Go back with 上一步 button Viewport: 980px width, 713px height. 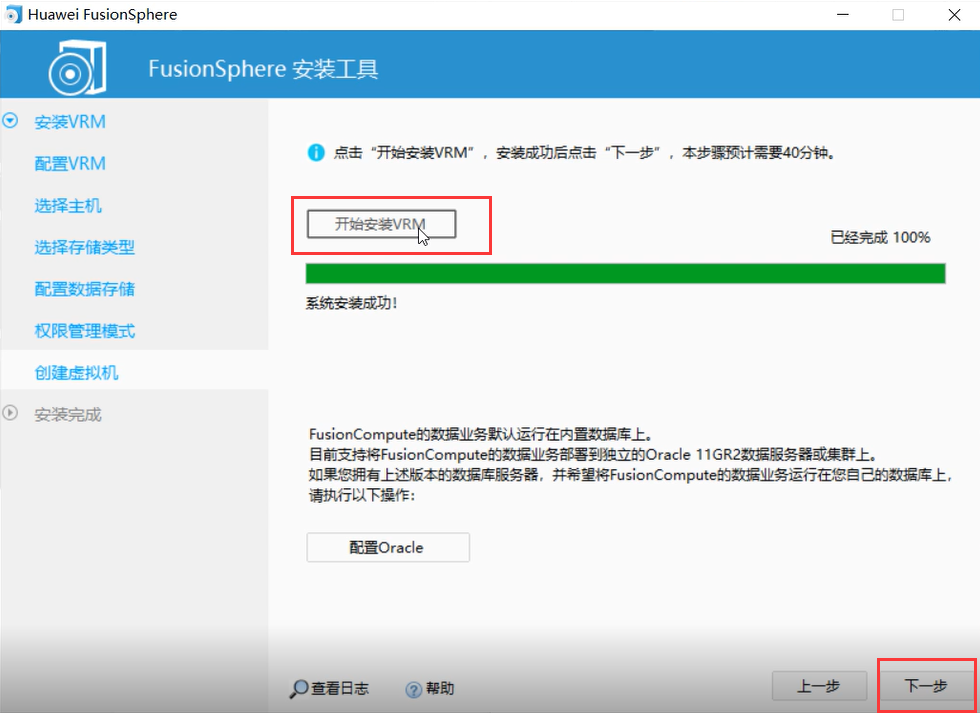tap(819, 686)
